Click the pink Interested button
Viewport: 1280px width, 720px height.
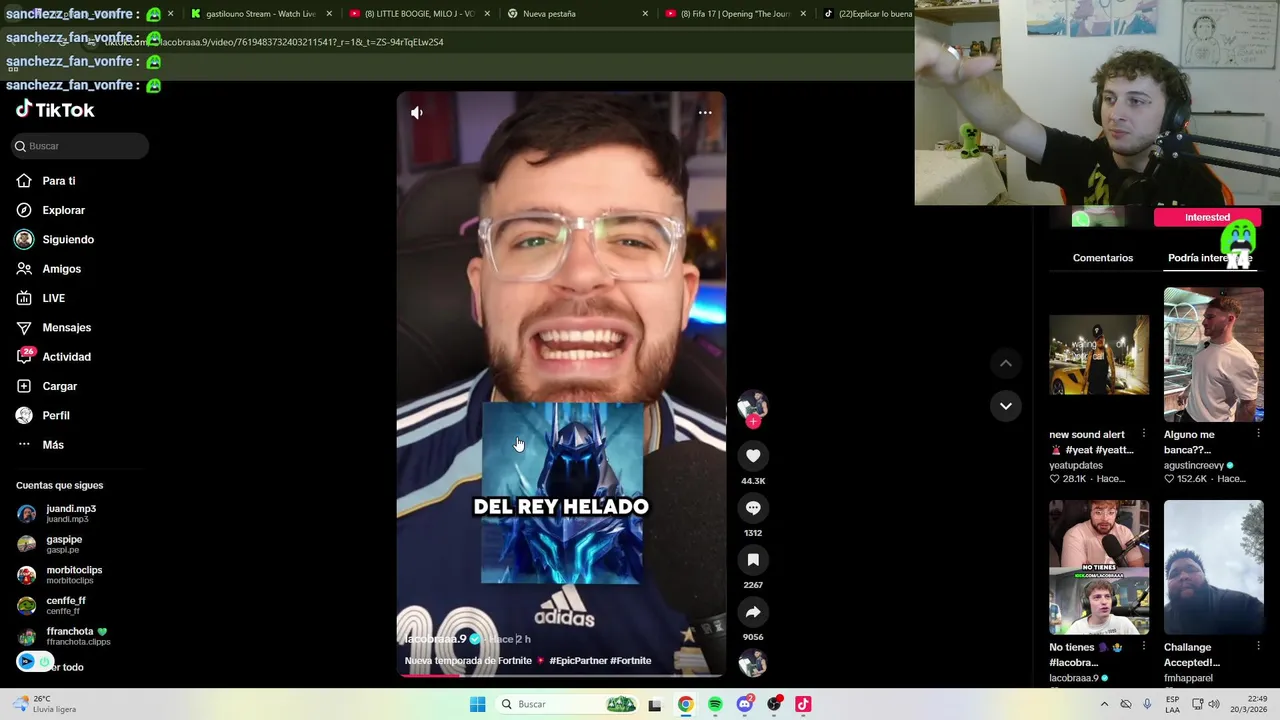click(1207, 217)
